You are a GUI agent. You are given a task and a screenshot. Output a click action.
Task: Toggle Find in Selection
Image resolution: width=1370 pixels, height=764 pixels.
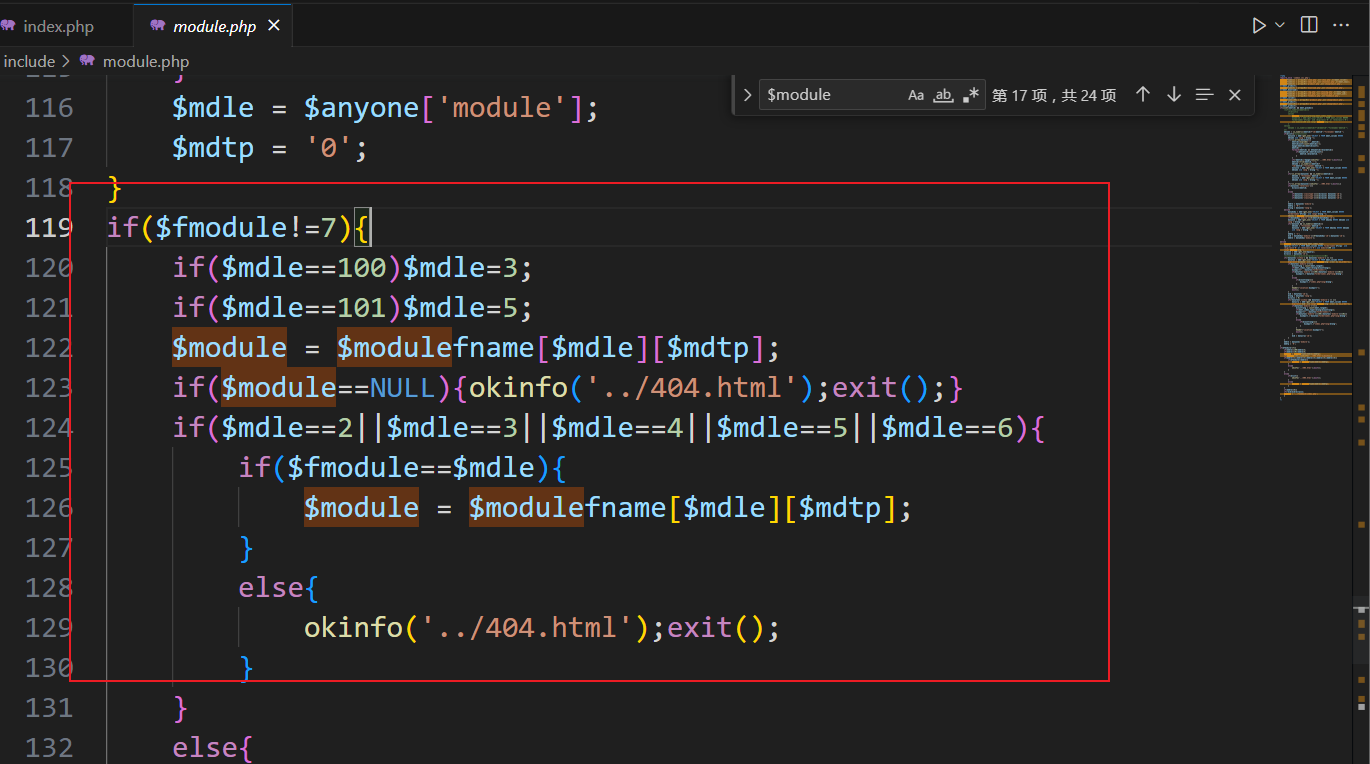1205,94
